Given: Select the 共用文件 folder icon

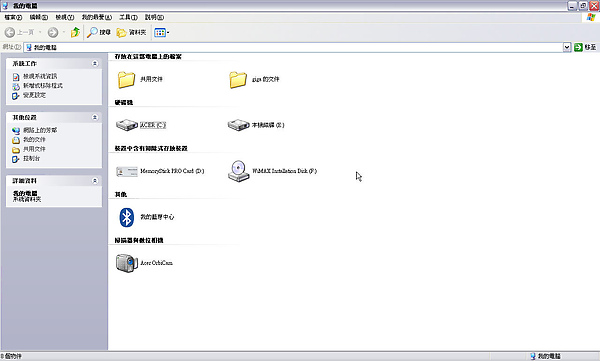Looking at the screenshot, I should 126,79.
